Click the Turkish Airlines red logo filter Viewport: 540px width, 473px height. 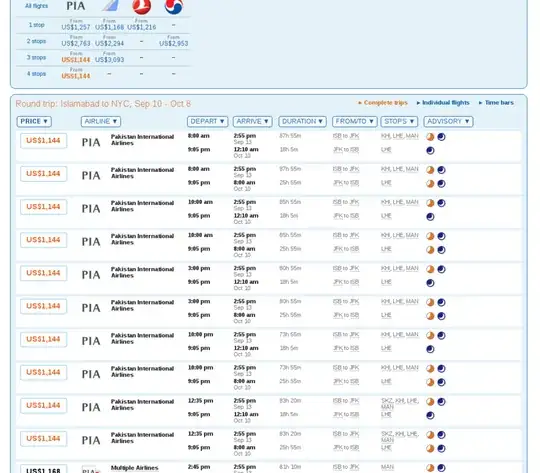click(x=142, y=7)
